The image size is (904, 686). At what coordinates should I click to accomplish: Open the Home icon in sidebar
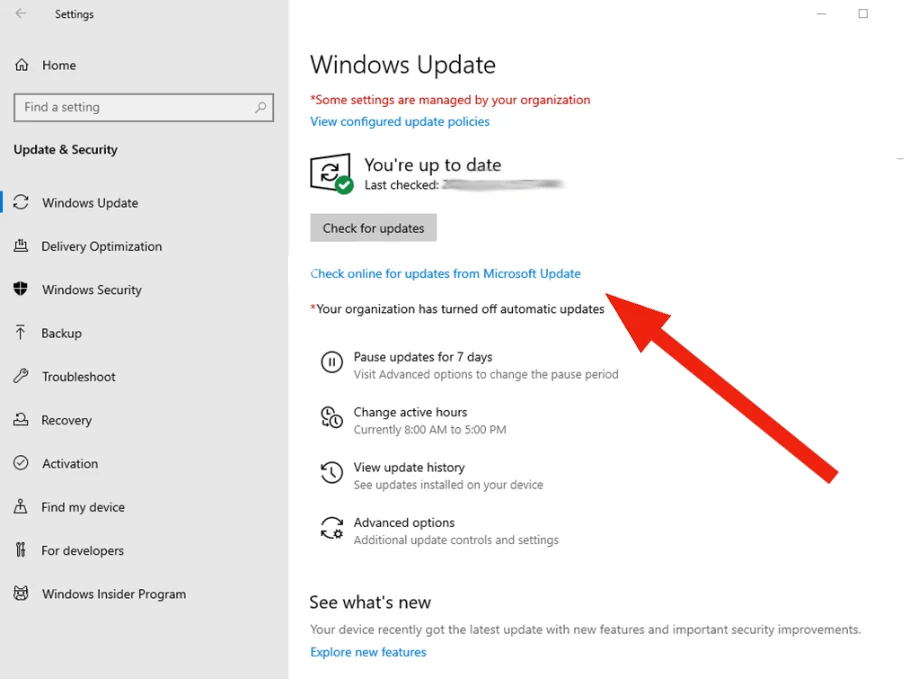tap(21, 65)
